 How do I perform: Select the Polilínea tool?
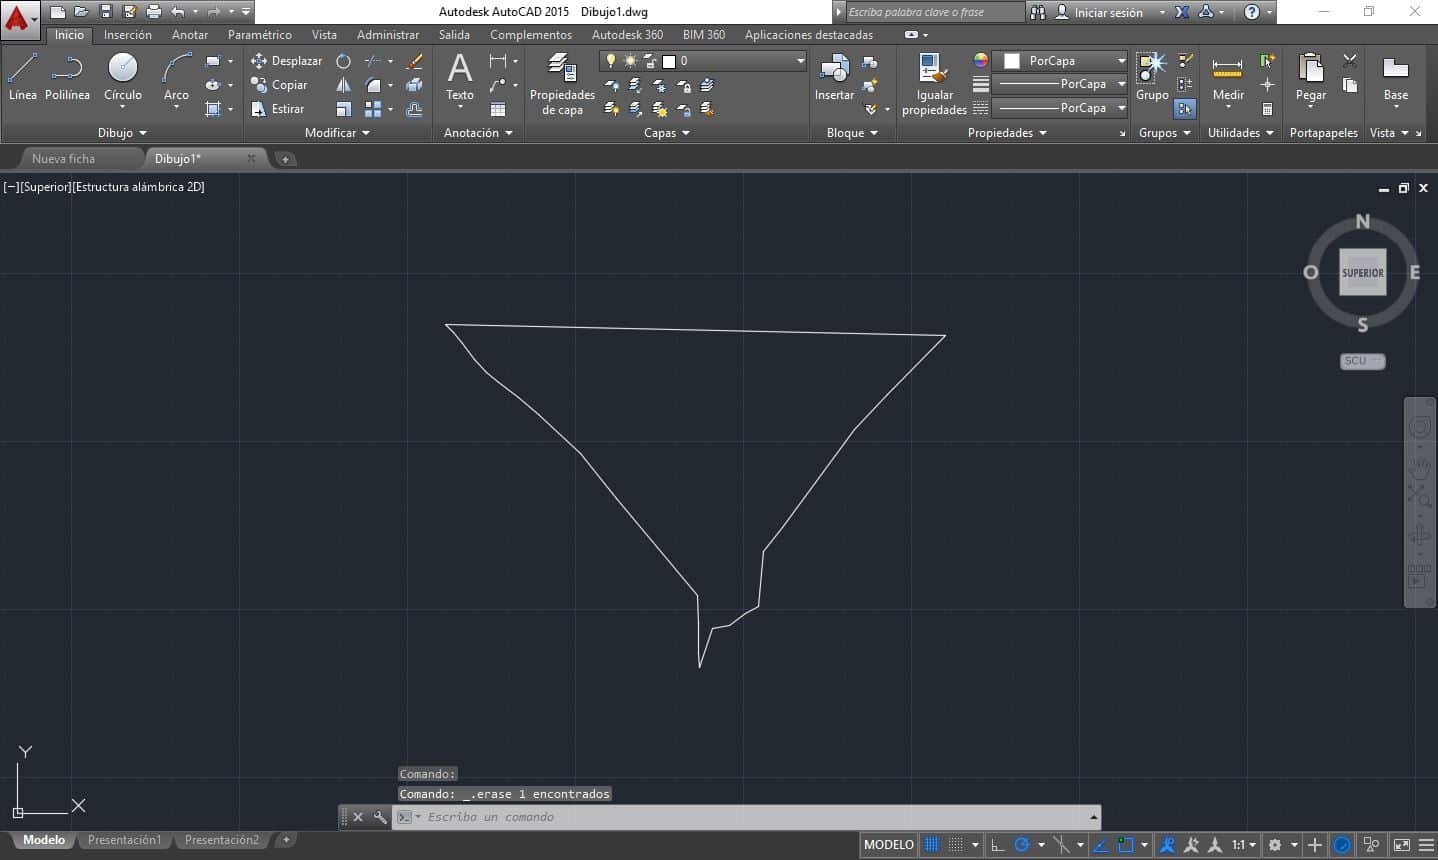(x=67, y=77)
